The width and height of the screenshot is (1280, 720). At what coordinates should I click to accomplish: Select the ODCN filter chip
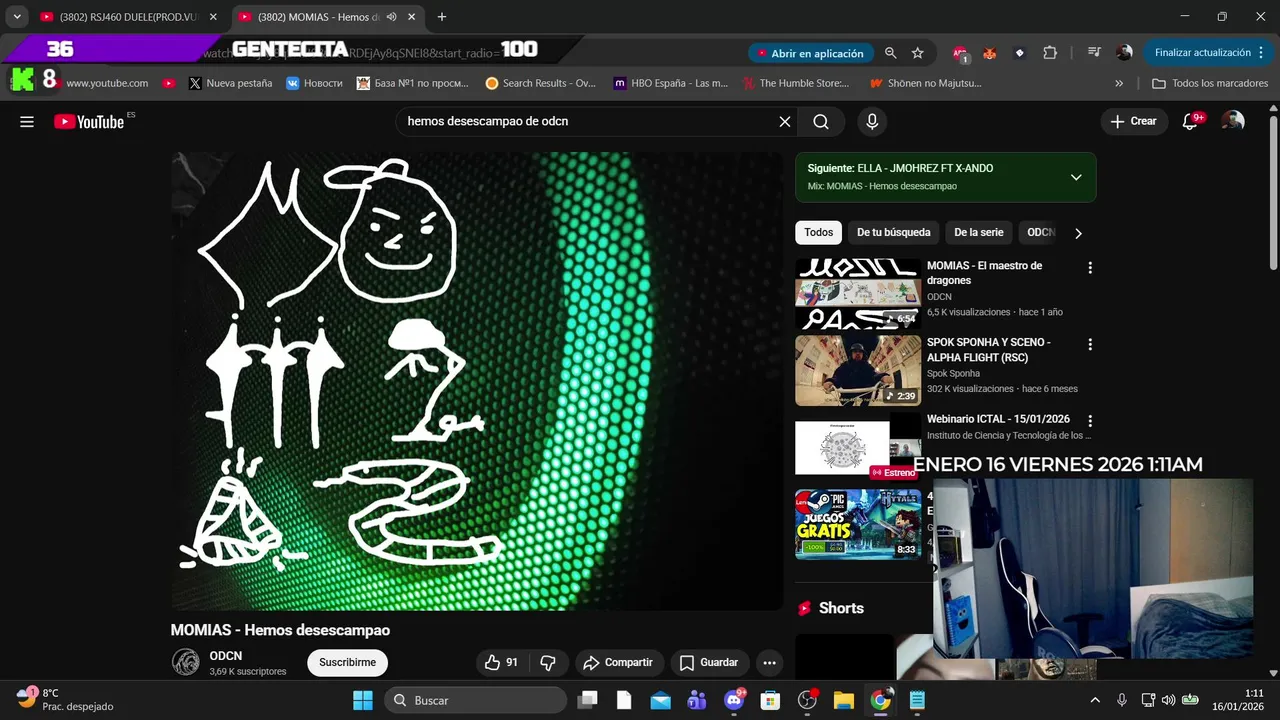point(1041,233)
